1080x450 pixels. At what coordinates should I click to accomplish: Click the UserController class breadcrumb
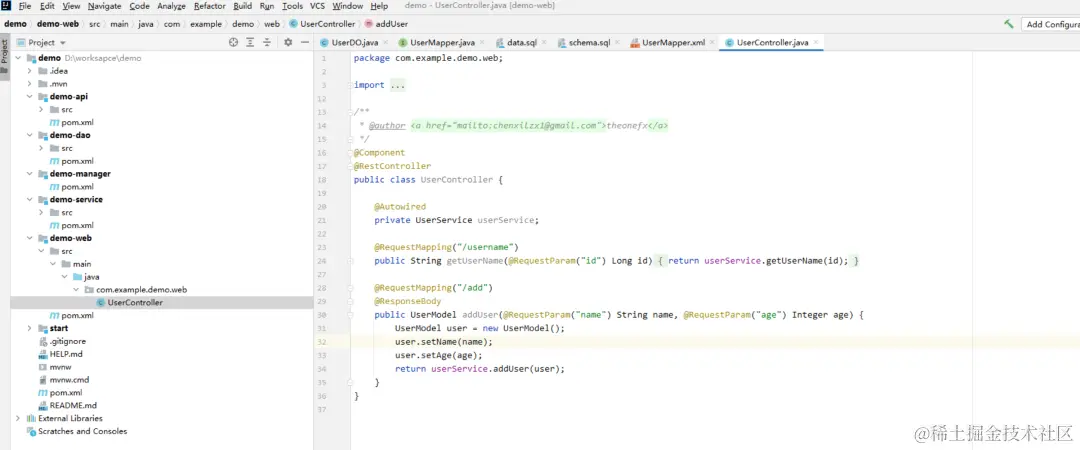pos(322,23)
